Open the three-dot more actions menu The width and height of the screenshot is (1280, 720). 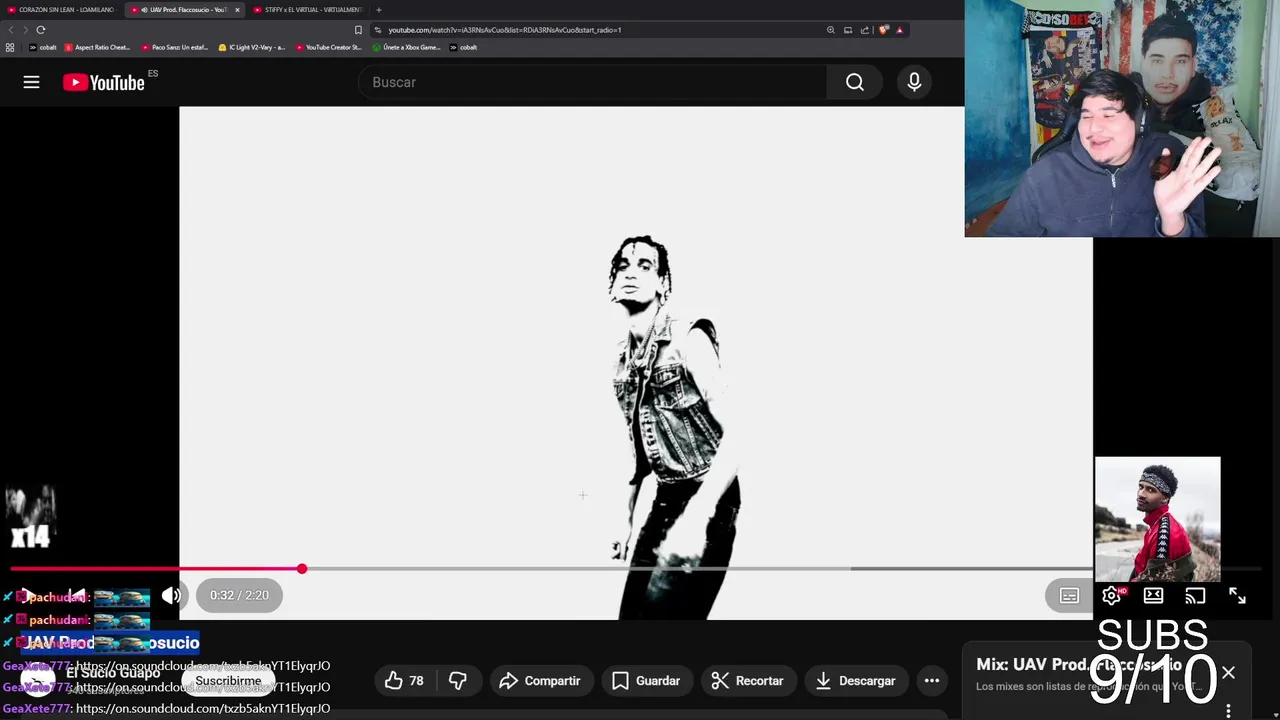click(932, 681)
